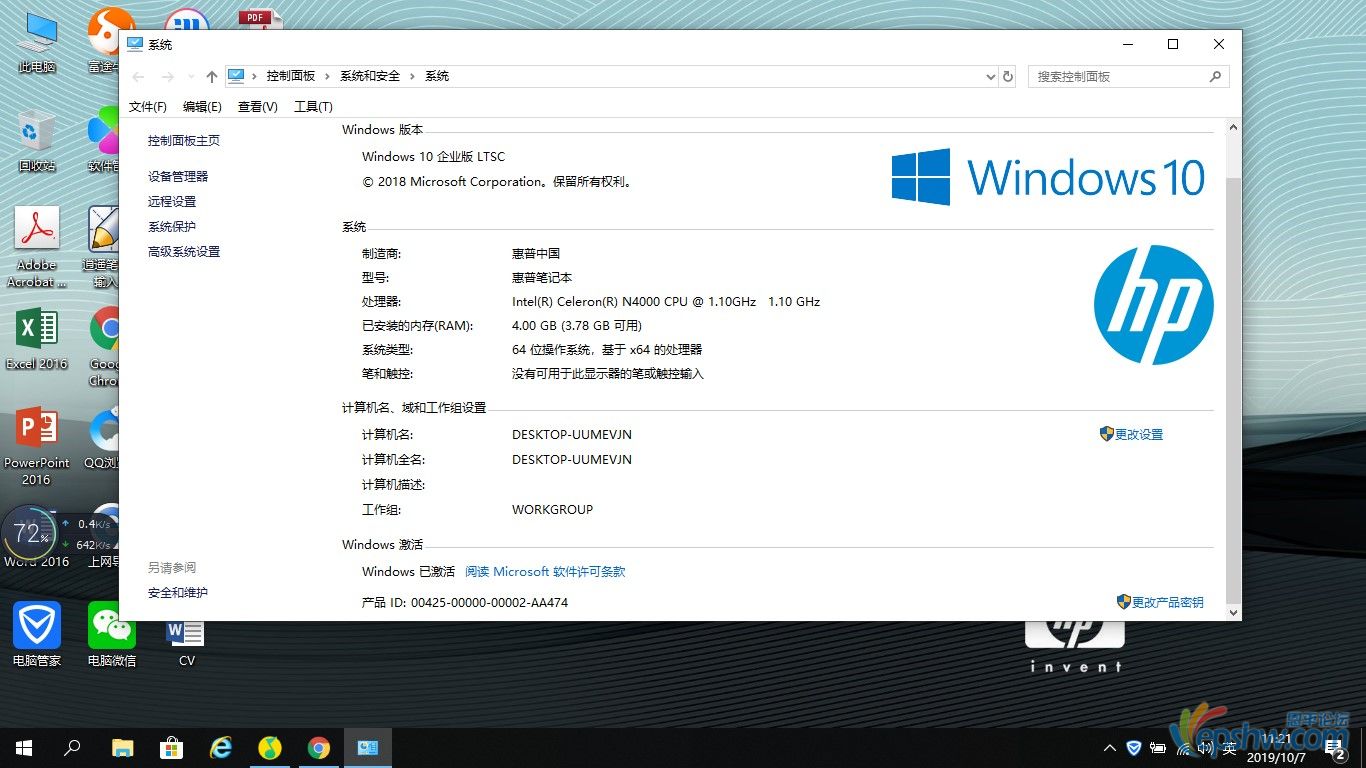Click the scrollbar up arrow

[1232, 128]
